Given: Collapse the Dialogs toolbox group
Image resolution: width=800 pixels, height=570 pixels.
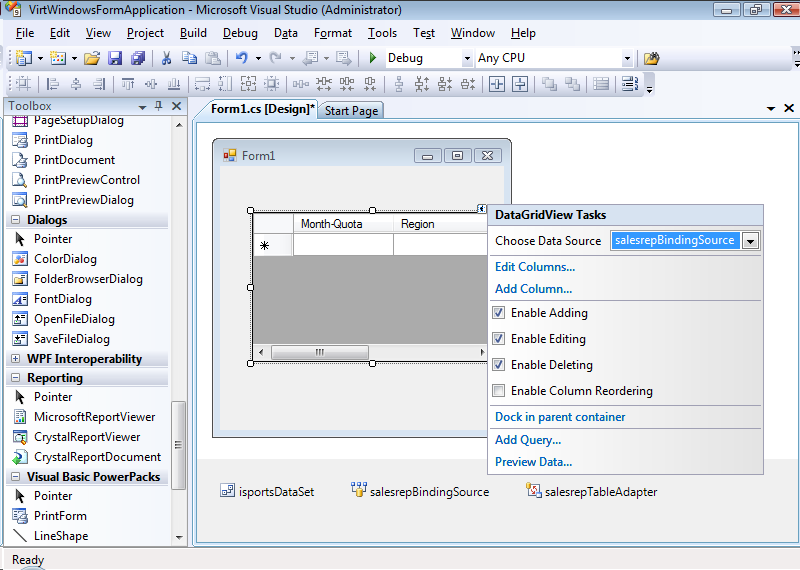Looking at the screenshot, I should click(x=16, y=220).
